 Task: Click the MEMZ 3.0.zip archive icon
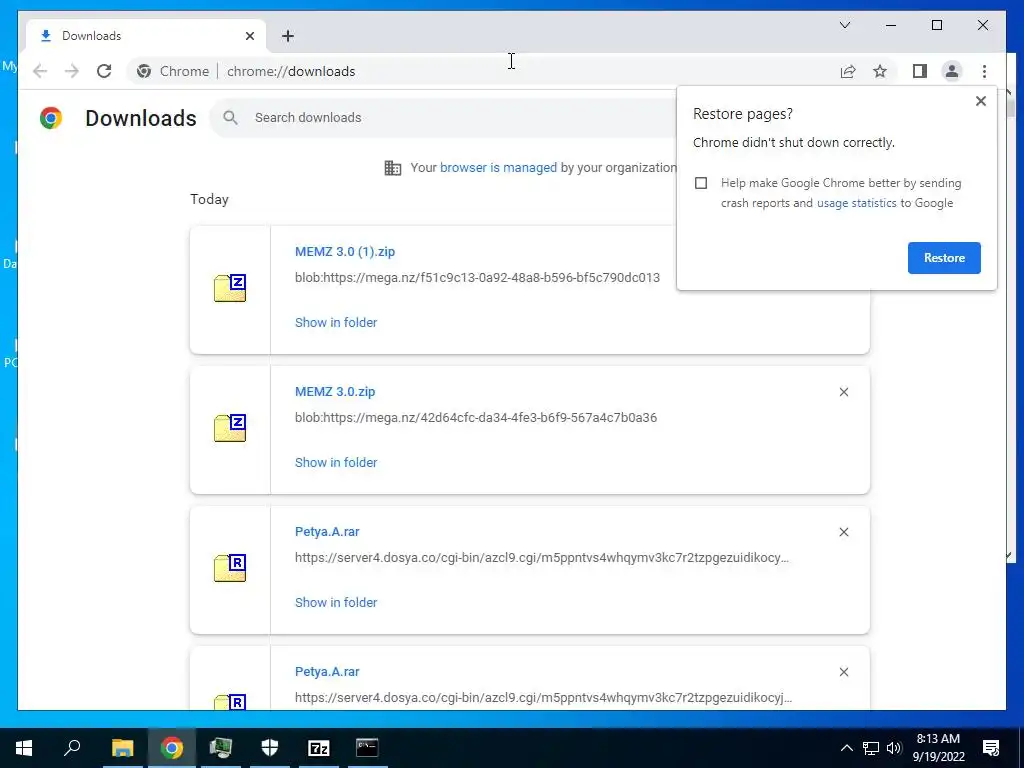230,428
